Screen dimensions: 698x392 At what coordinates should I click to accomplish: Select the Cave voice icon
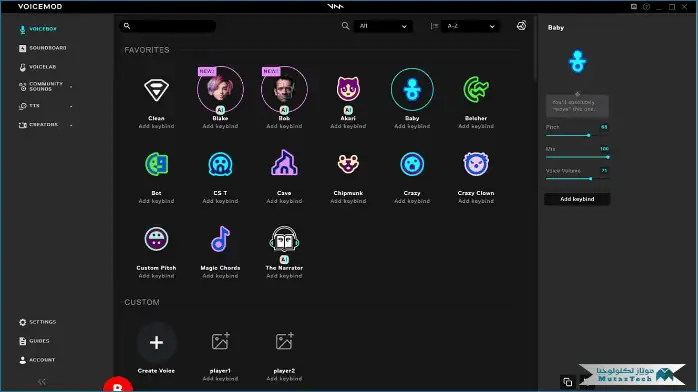point(284,162)
